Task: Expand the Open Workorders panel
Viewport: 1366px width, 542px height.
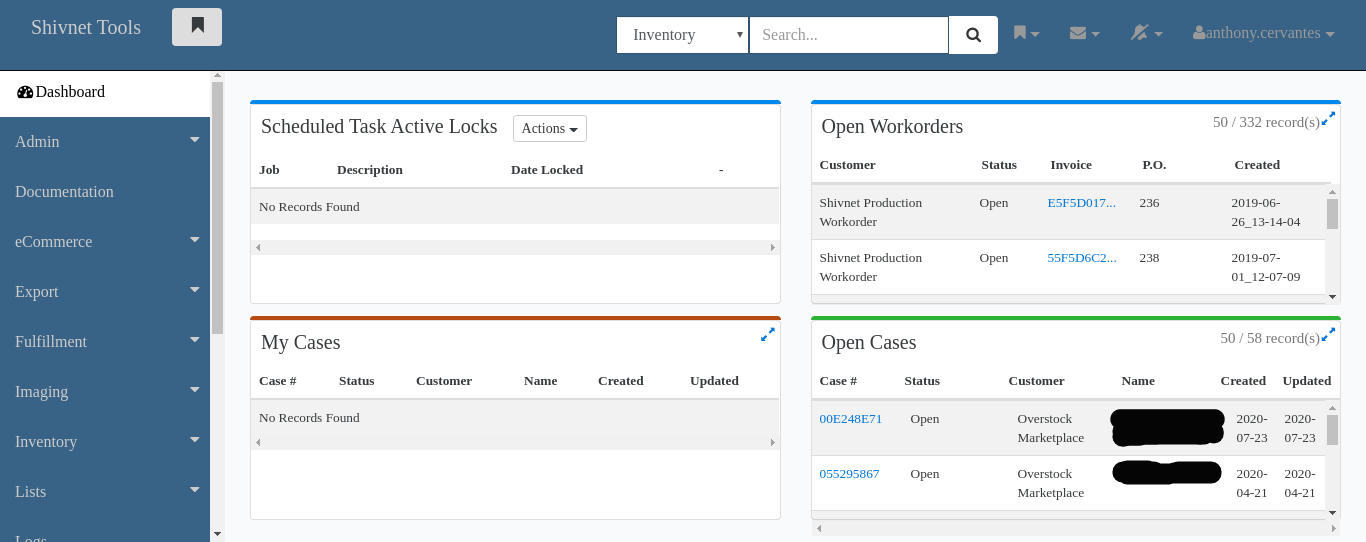Action: pyautogui.click(x=1328, y=119)
